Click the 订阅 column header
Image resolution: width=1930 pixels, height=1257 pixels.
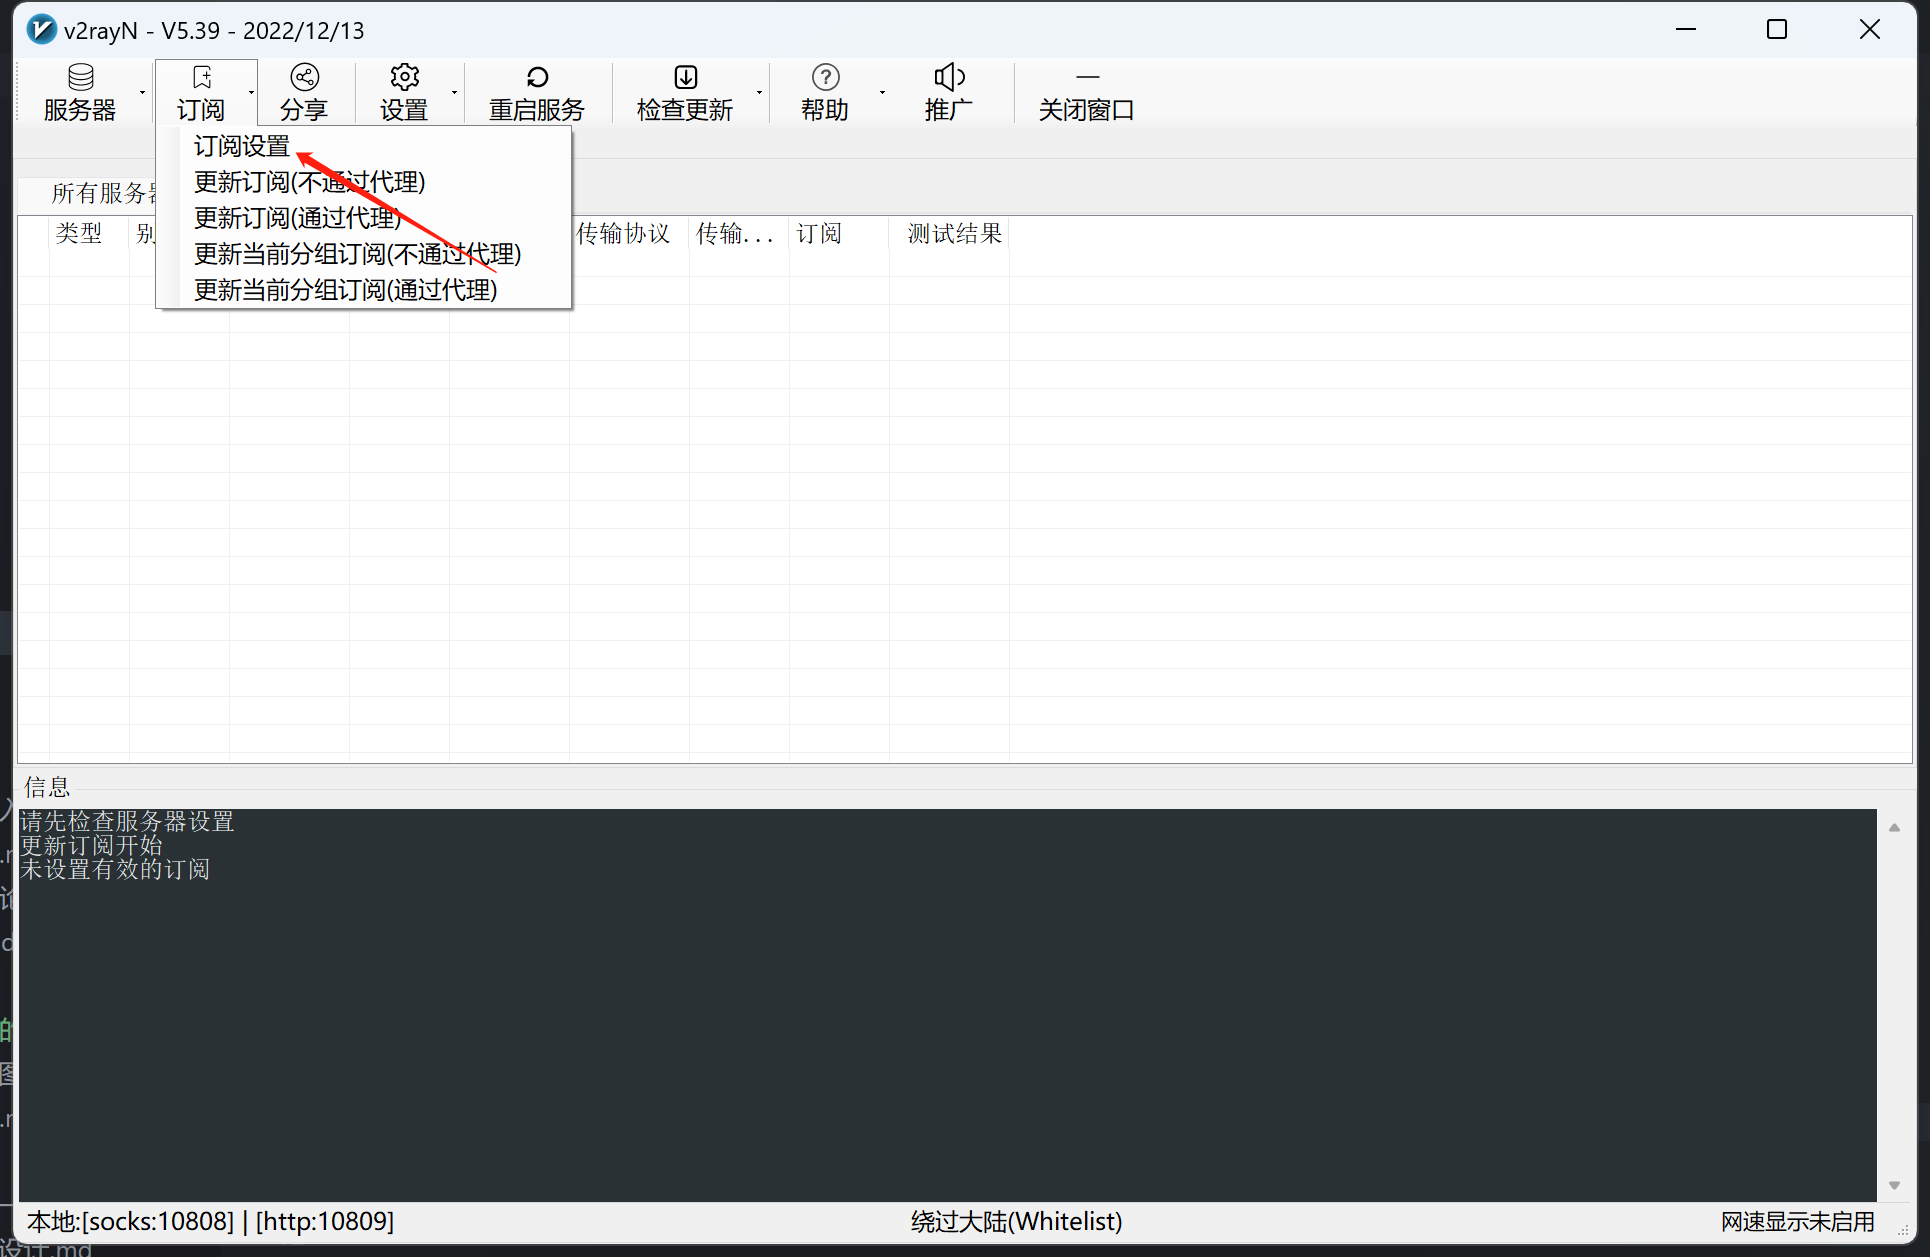point(839,234)
